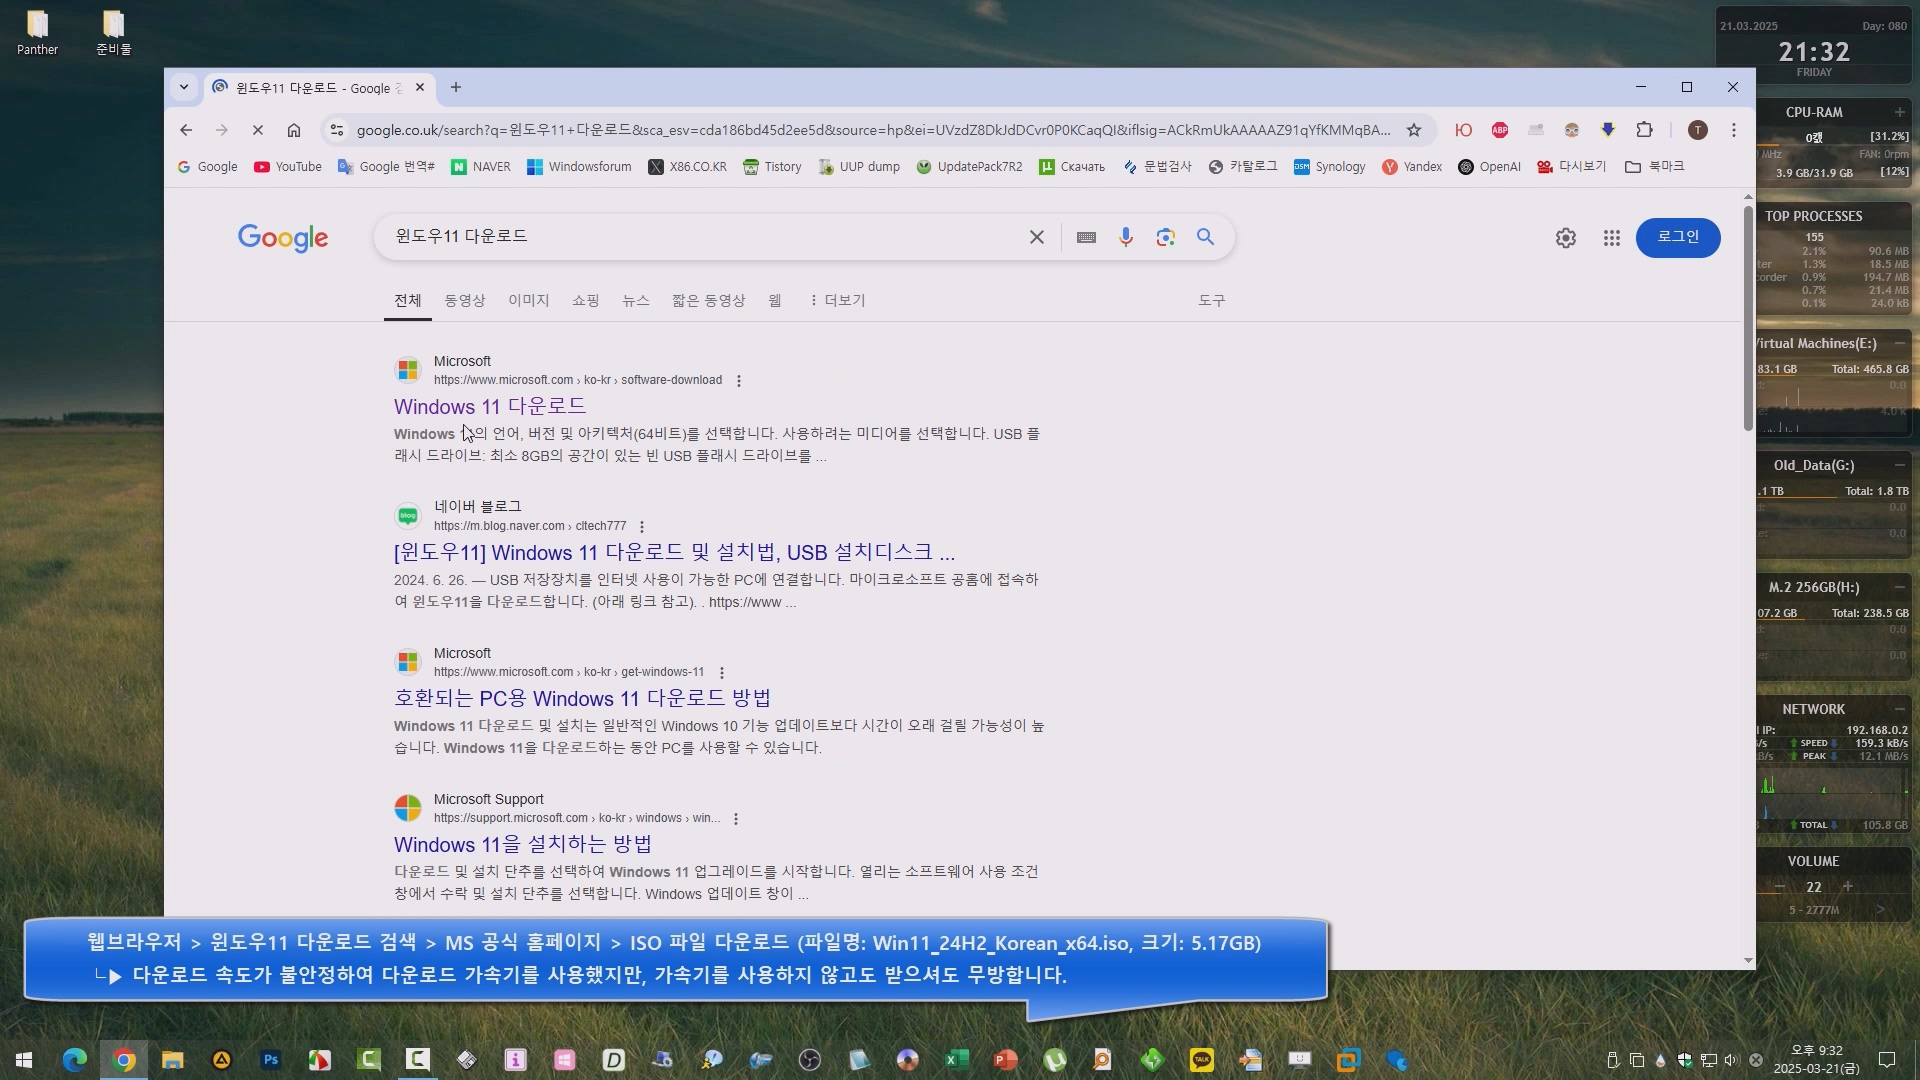Screen dimensions: 1920x1080
Task: Switch to the 뉴스 tab
Action: point(635,300)
